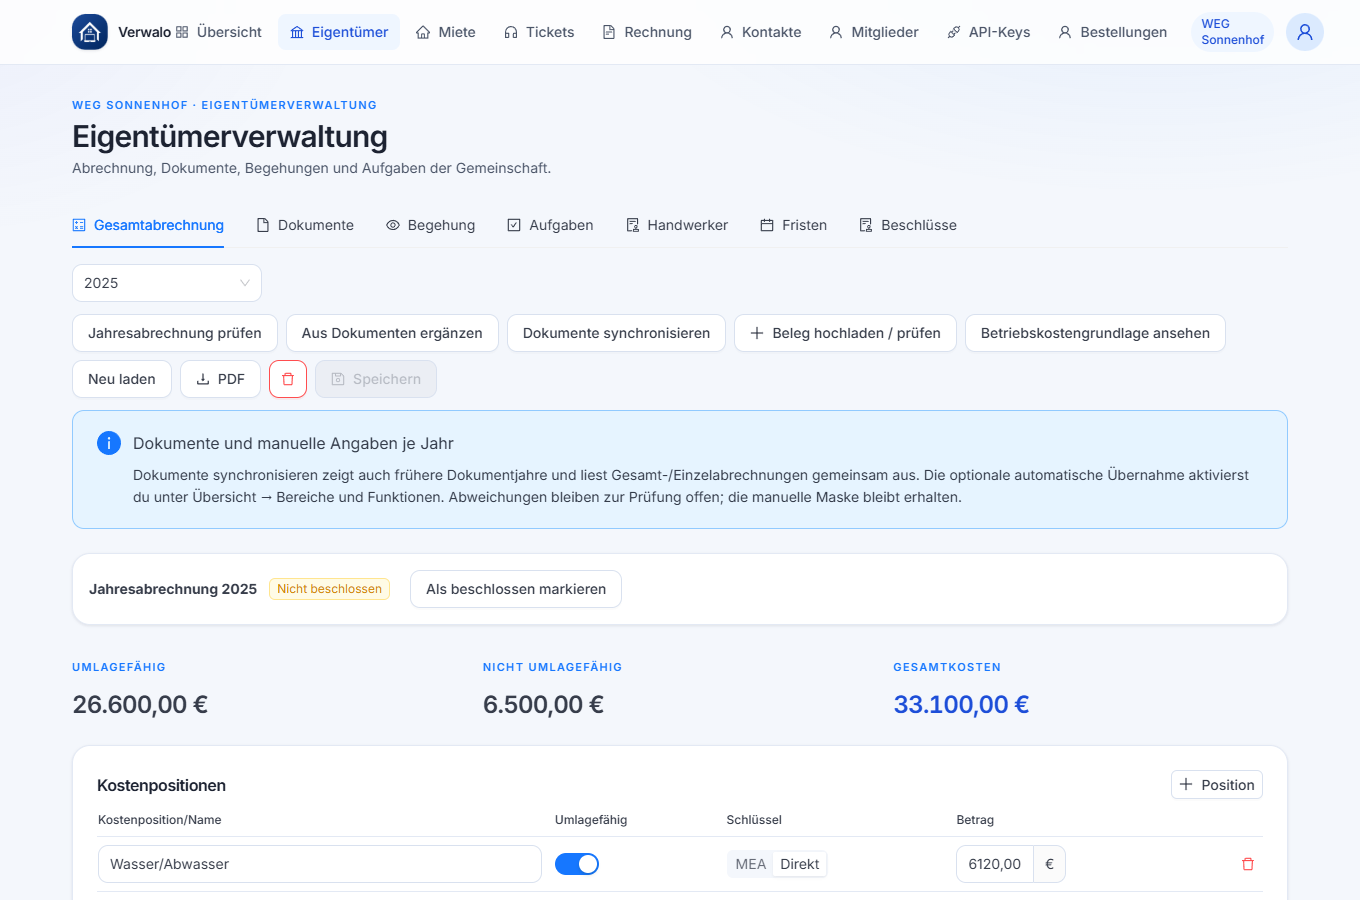Open Bestellungen in the navigation bar
Screen dimensions: 1360x900
coord(1113,32)
